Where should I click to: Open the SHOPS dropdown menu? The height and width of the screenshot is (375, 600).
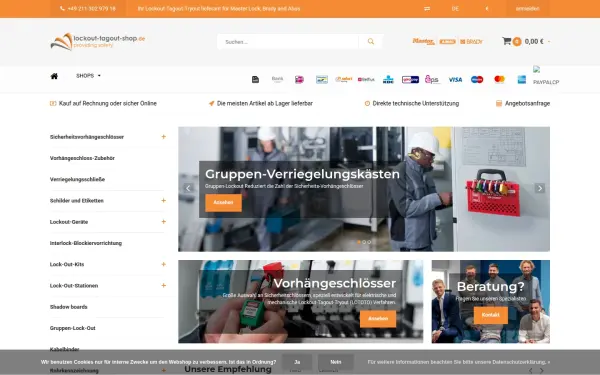pyautogui.click(x=88, y=76)
